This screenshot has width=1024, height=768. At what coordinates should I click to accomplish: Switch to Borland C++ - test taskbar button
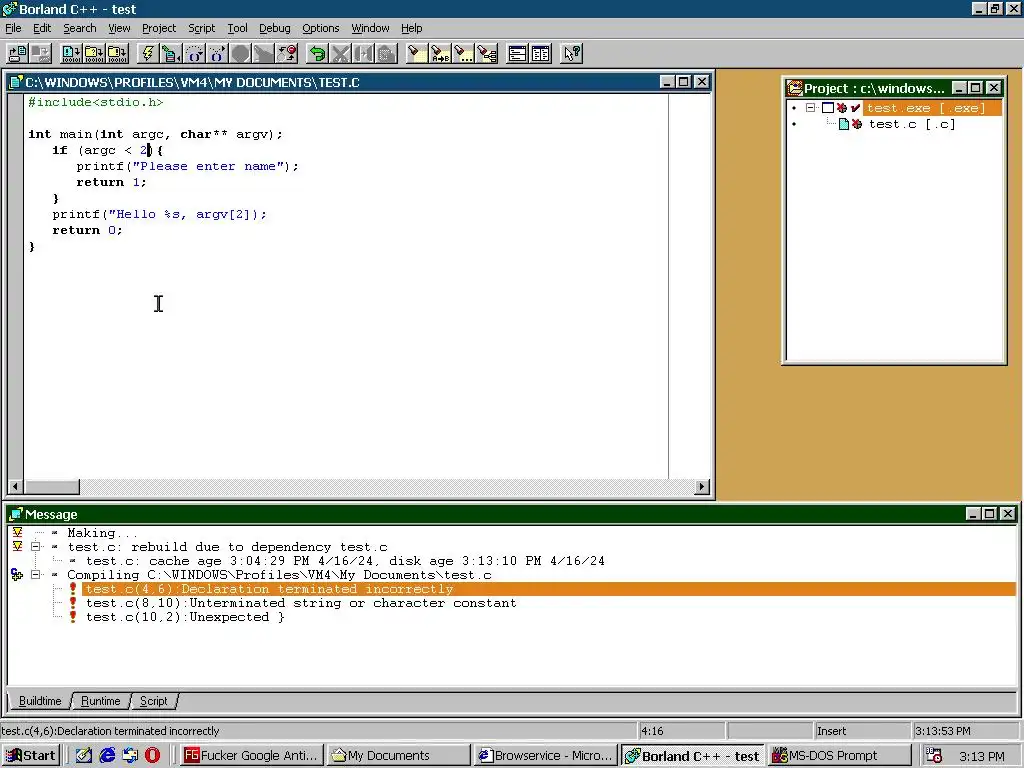692,756
